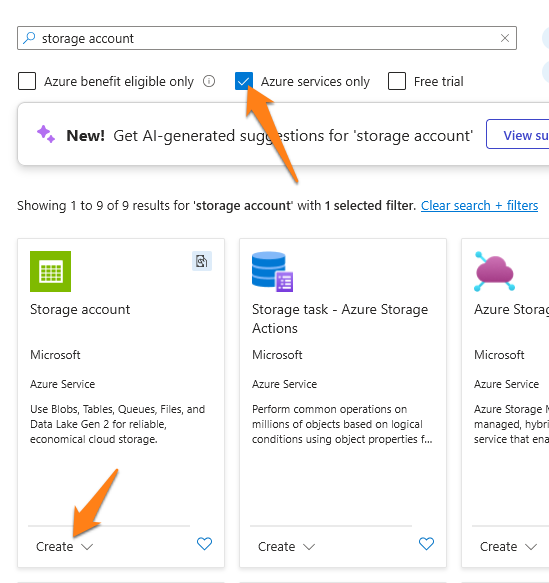
Task: Favorite the Storage task card with heart
Action: (x=426, y=544)
